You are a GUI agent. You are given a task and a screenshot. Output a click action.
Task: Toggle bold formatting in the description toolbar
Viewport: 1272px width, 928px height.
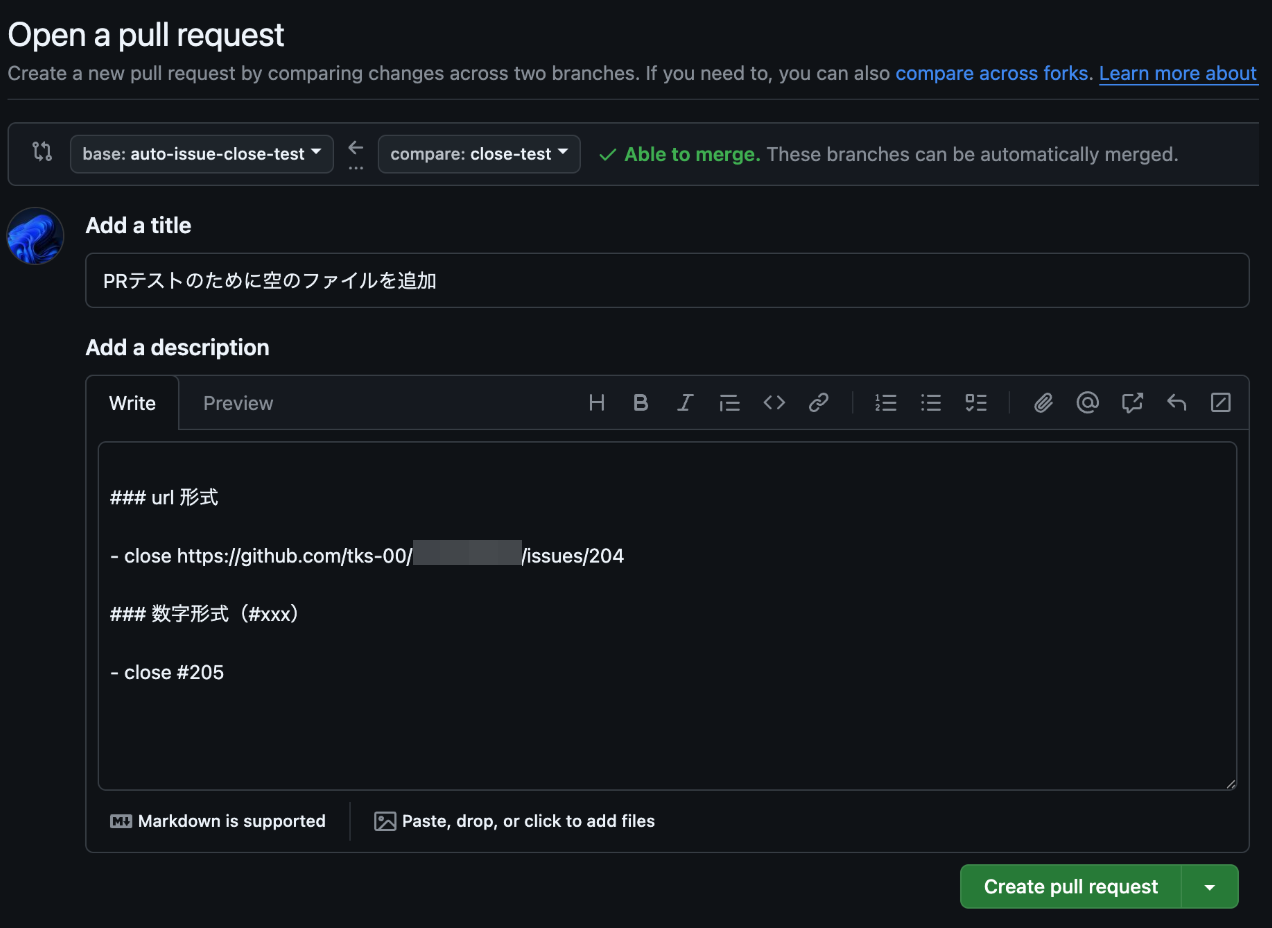[641, 402]
